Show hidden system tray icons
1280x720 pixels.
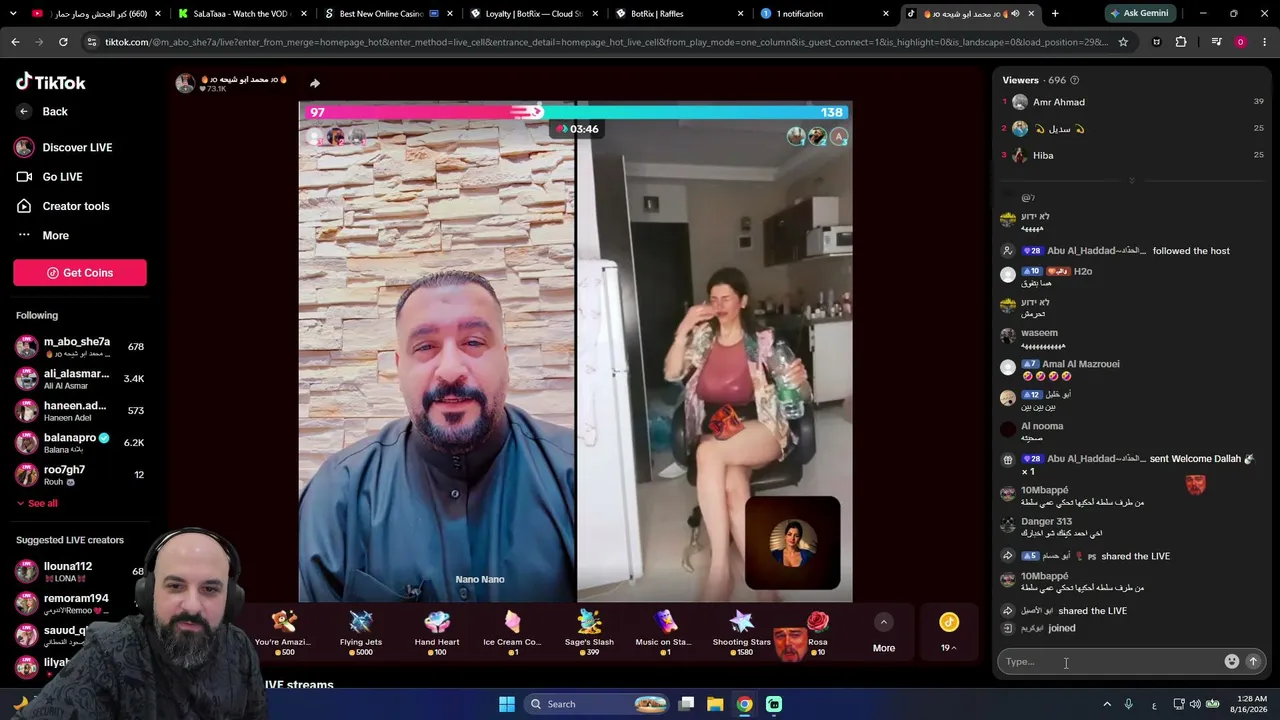(1107, 704)
